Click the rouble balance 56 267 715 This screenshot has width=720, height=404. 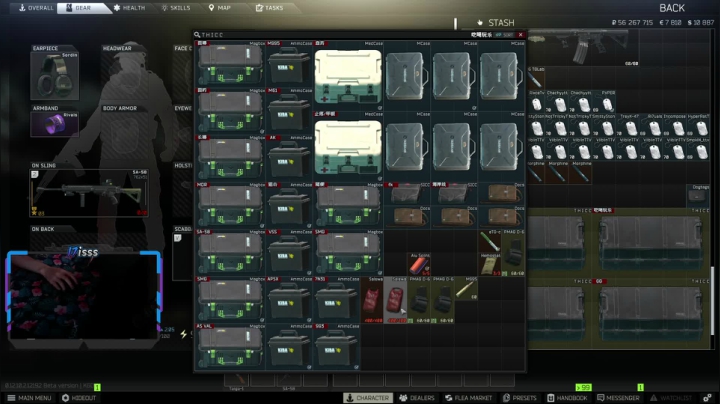point(632,22)
